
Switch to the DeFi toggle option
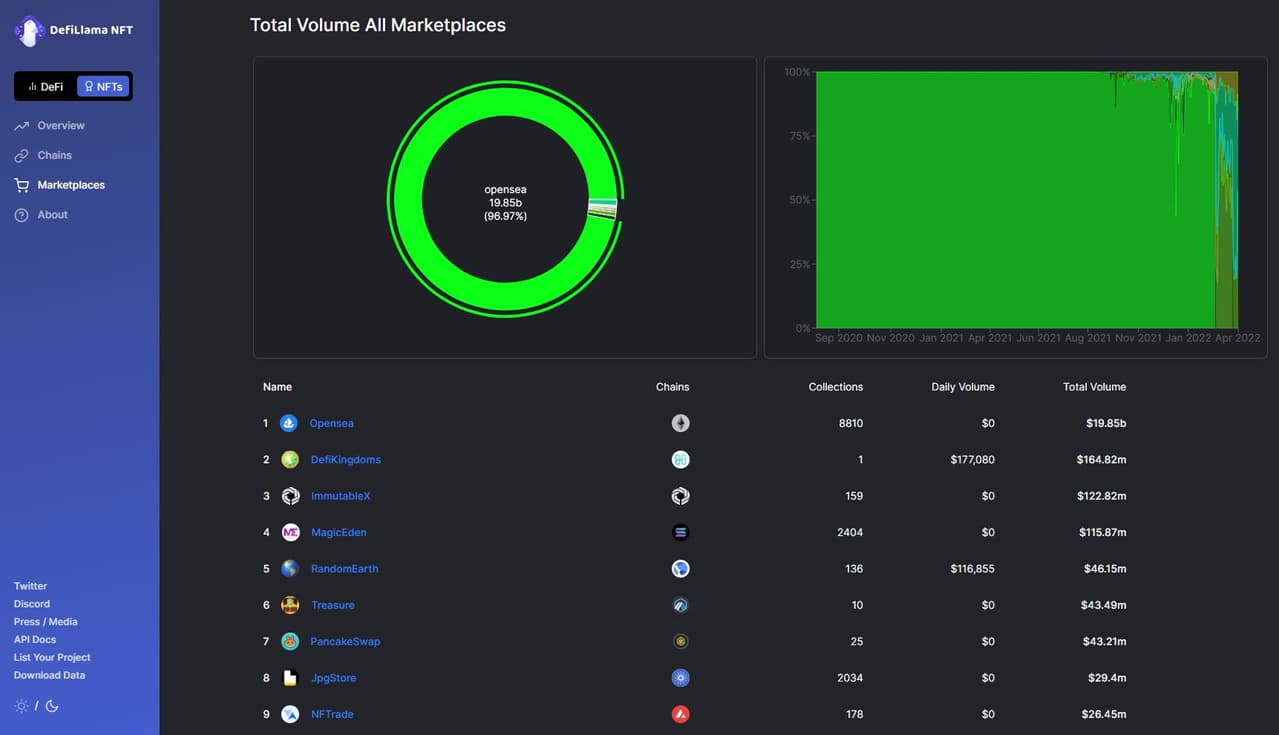46,87
